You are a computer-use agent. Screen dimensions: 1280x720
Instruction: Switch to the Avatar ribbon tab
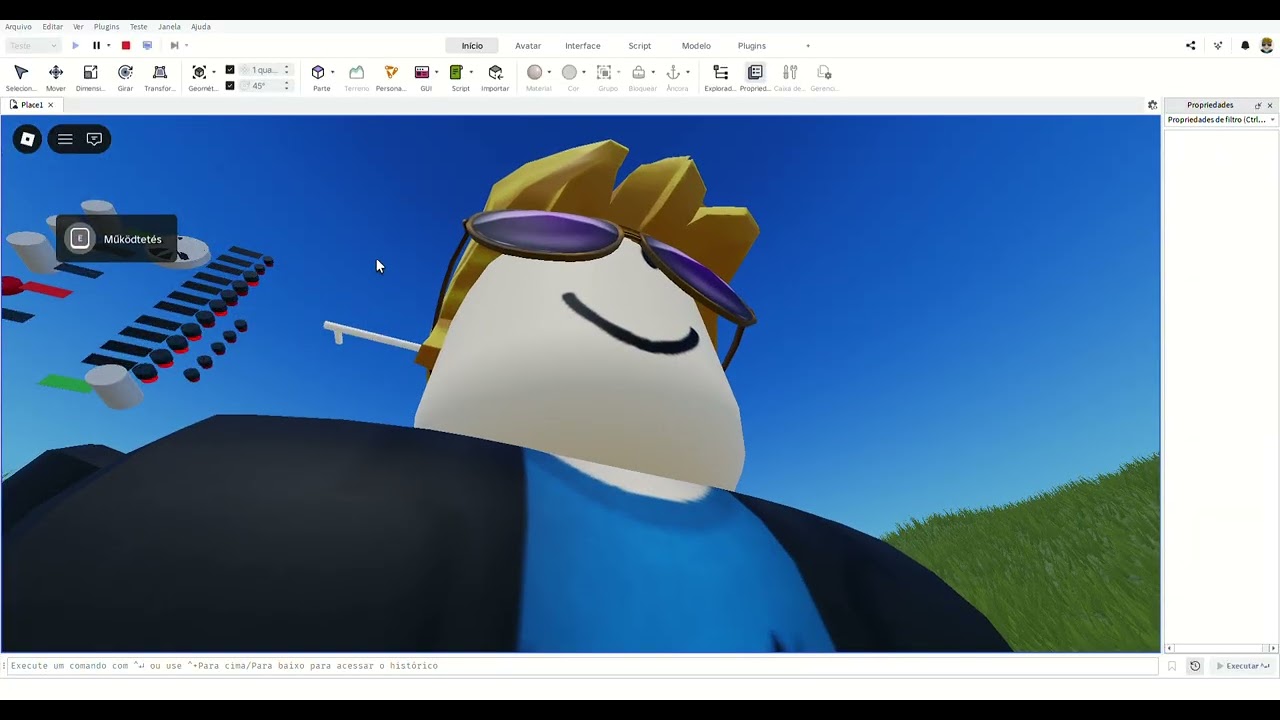pos(528,46)
